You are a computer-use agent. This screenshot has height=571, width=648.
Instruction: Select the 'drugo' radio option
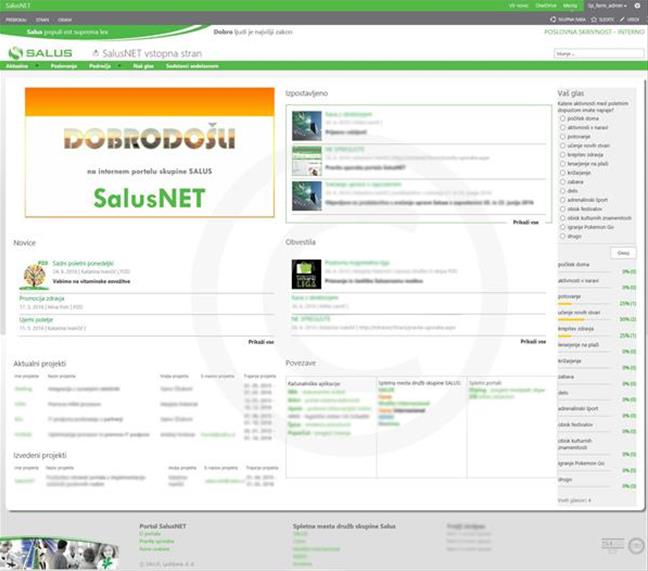pyautogui.click(x=562, y=236)
